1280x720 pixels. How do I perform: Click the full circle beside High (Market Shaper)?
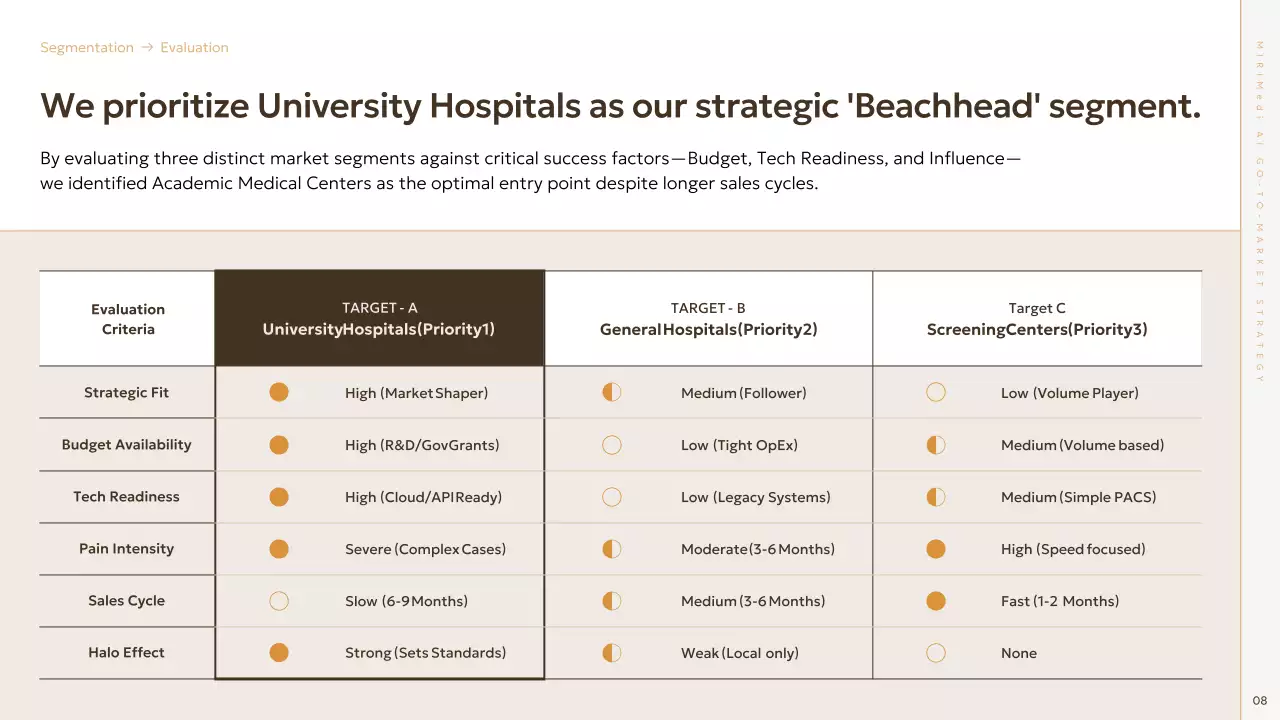279,392
